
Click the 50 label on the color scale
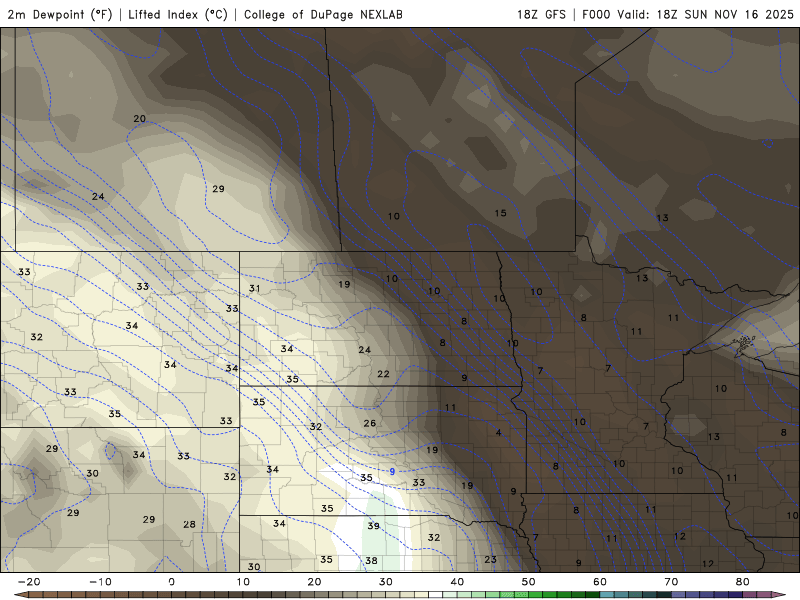click(529, 582)
